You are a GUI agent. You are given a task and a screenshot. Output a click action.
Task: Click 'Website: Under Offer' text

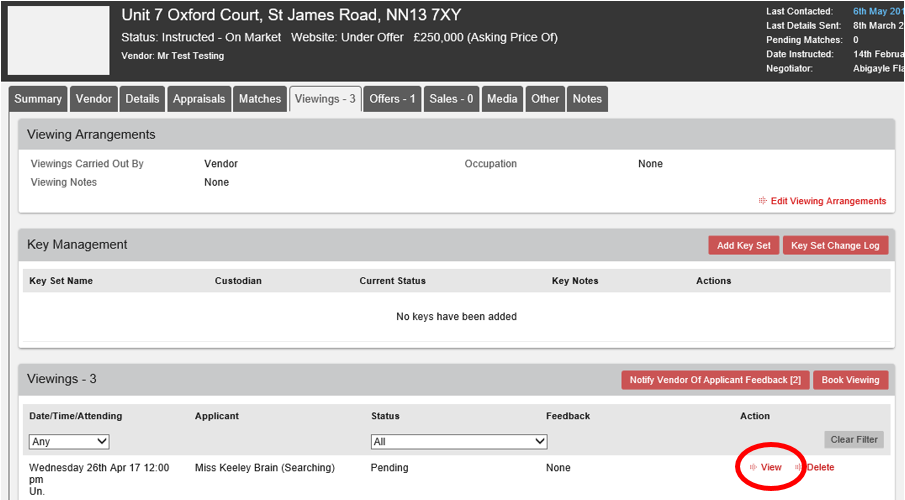[x=347, y=38]
